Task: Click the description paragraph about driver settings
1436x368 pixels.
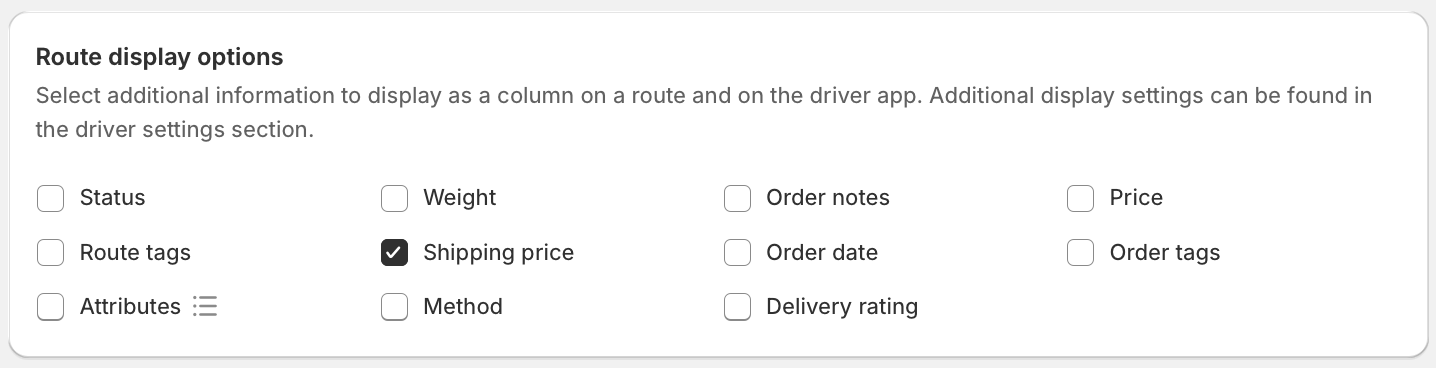Action: pos(704,113)
